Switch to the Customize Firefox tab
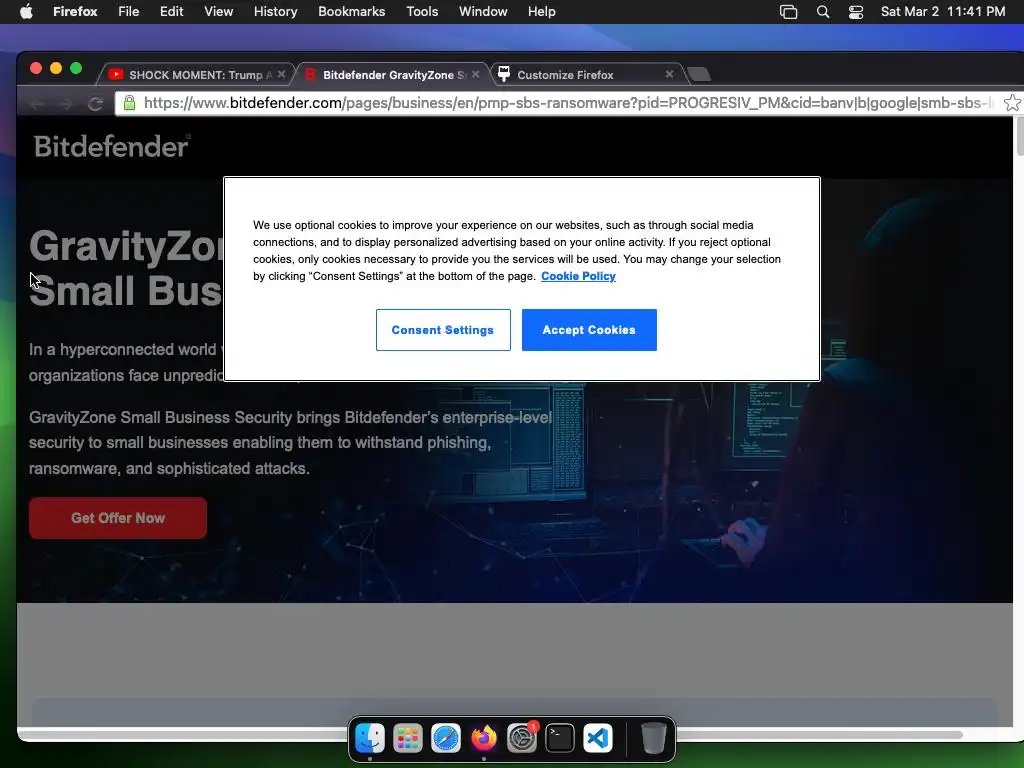This screenshot has width=1024, height=768. (x=586, y=74)
